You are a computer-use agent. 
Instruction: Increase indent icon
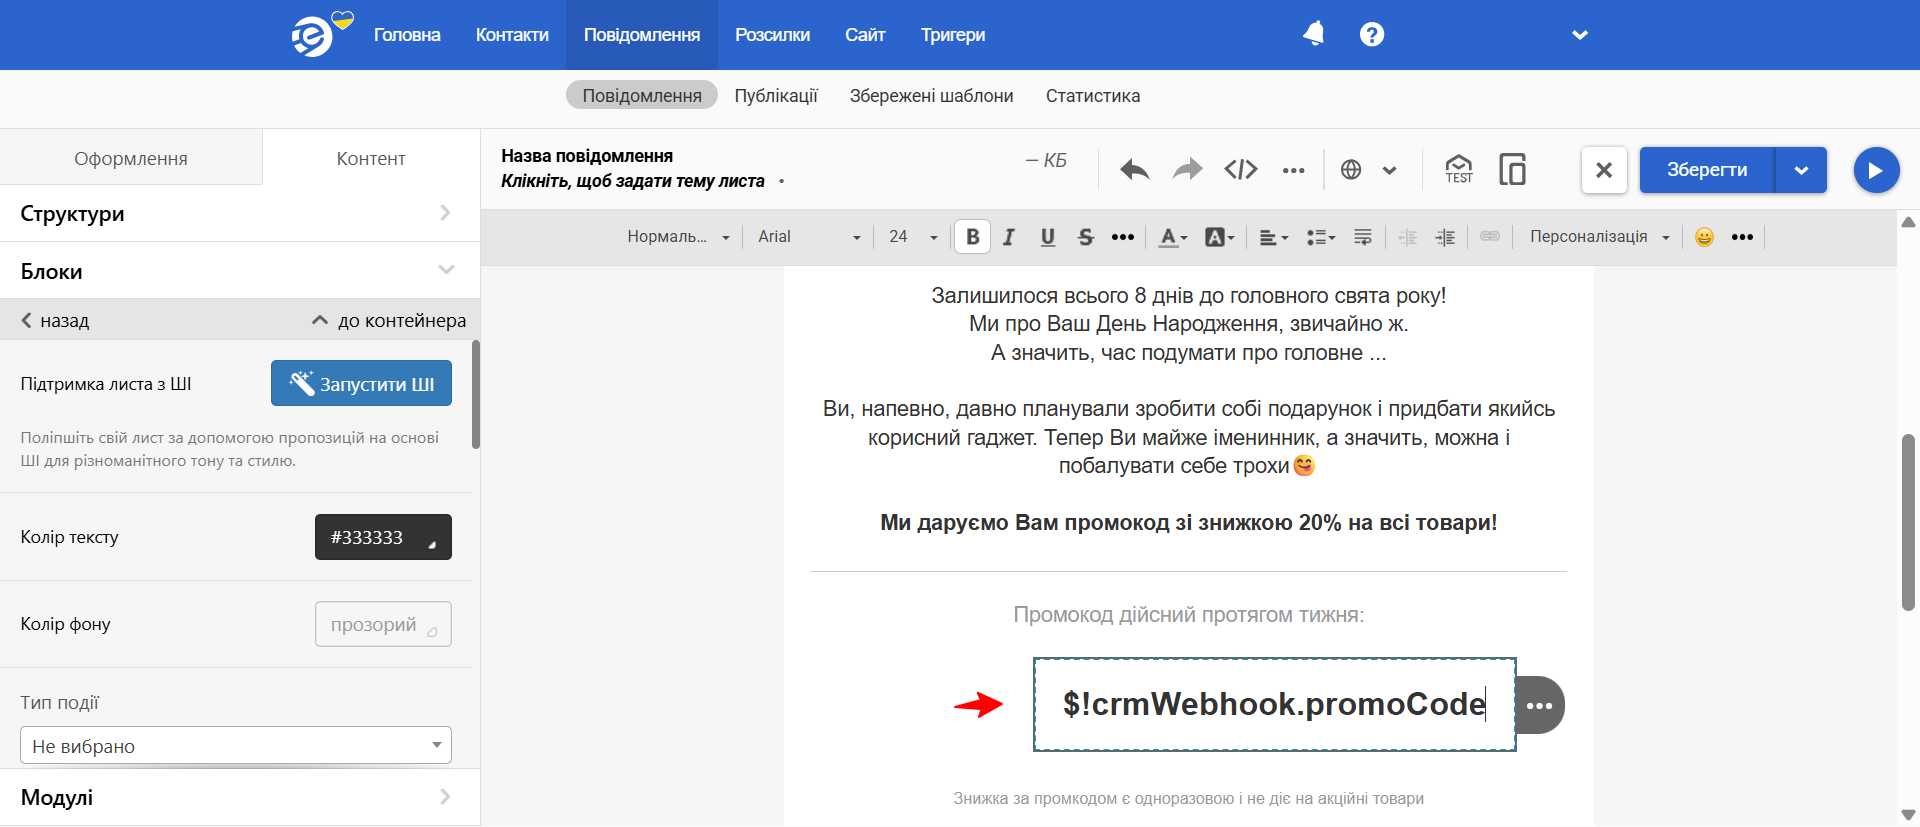coord(1445,237)
